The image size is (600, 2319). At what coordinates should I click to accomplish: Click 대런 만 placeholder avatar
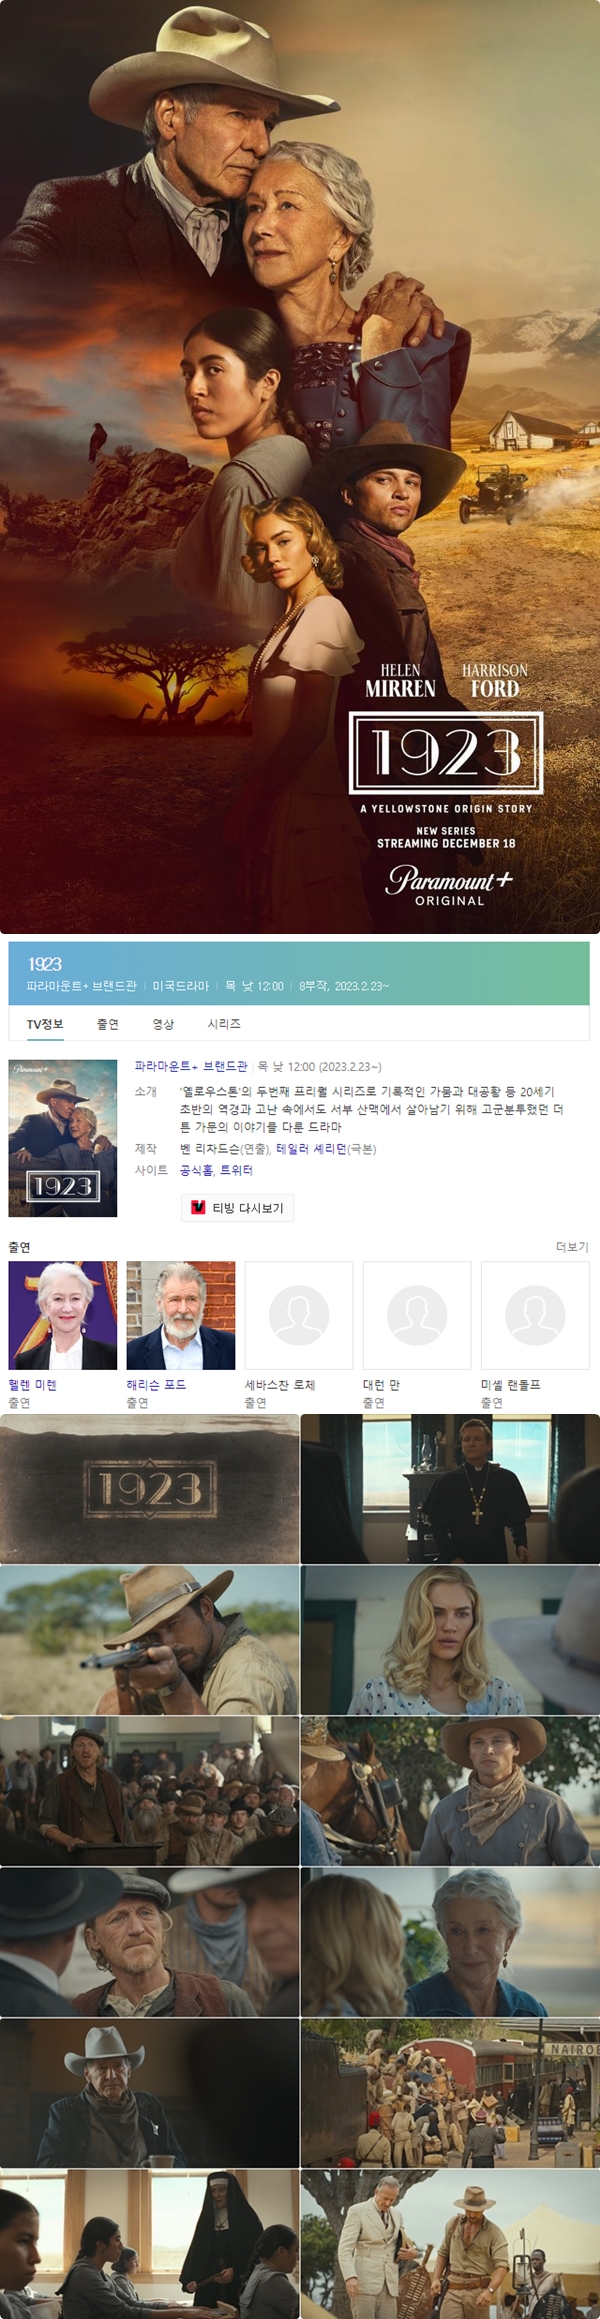point(417,1315)
